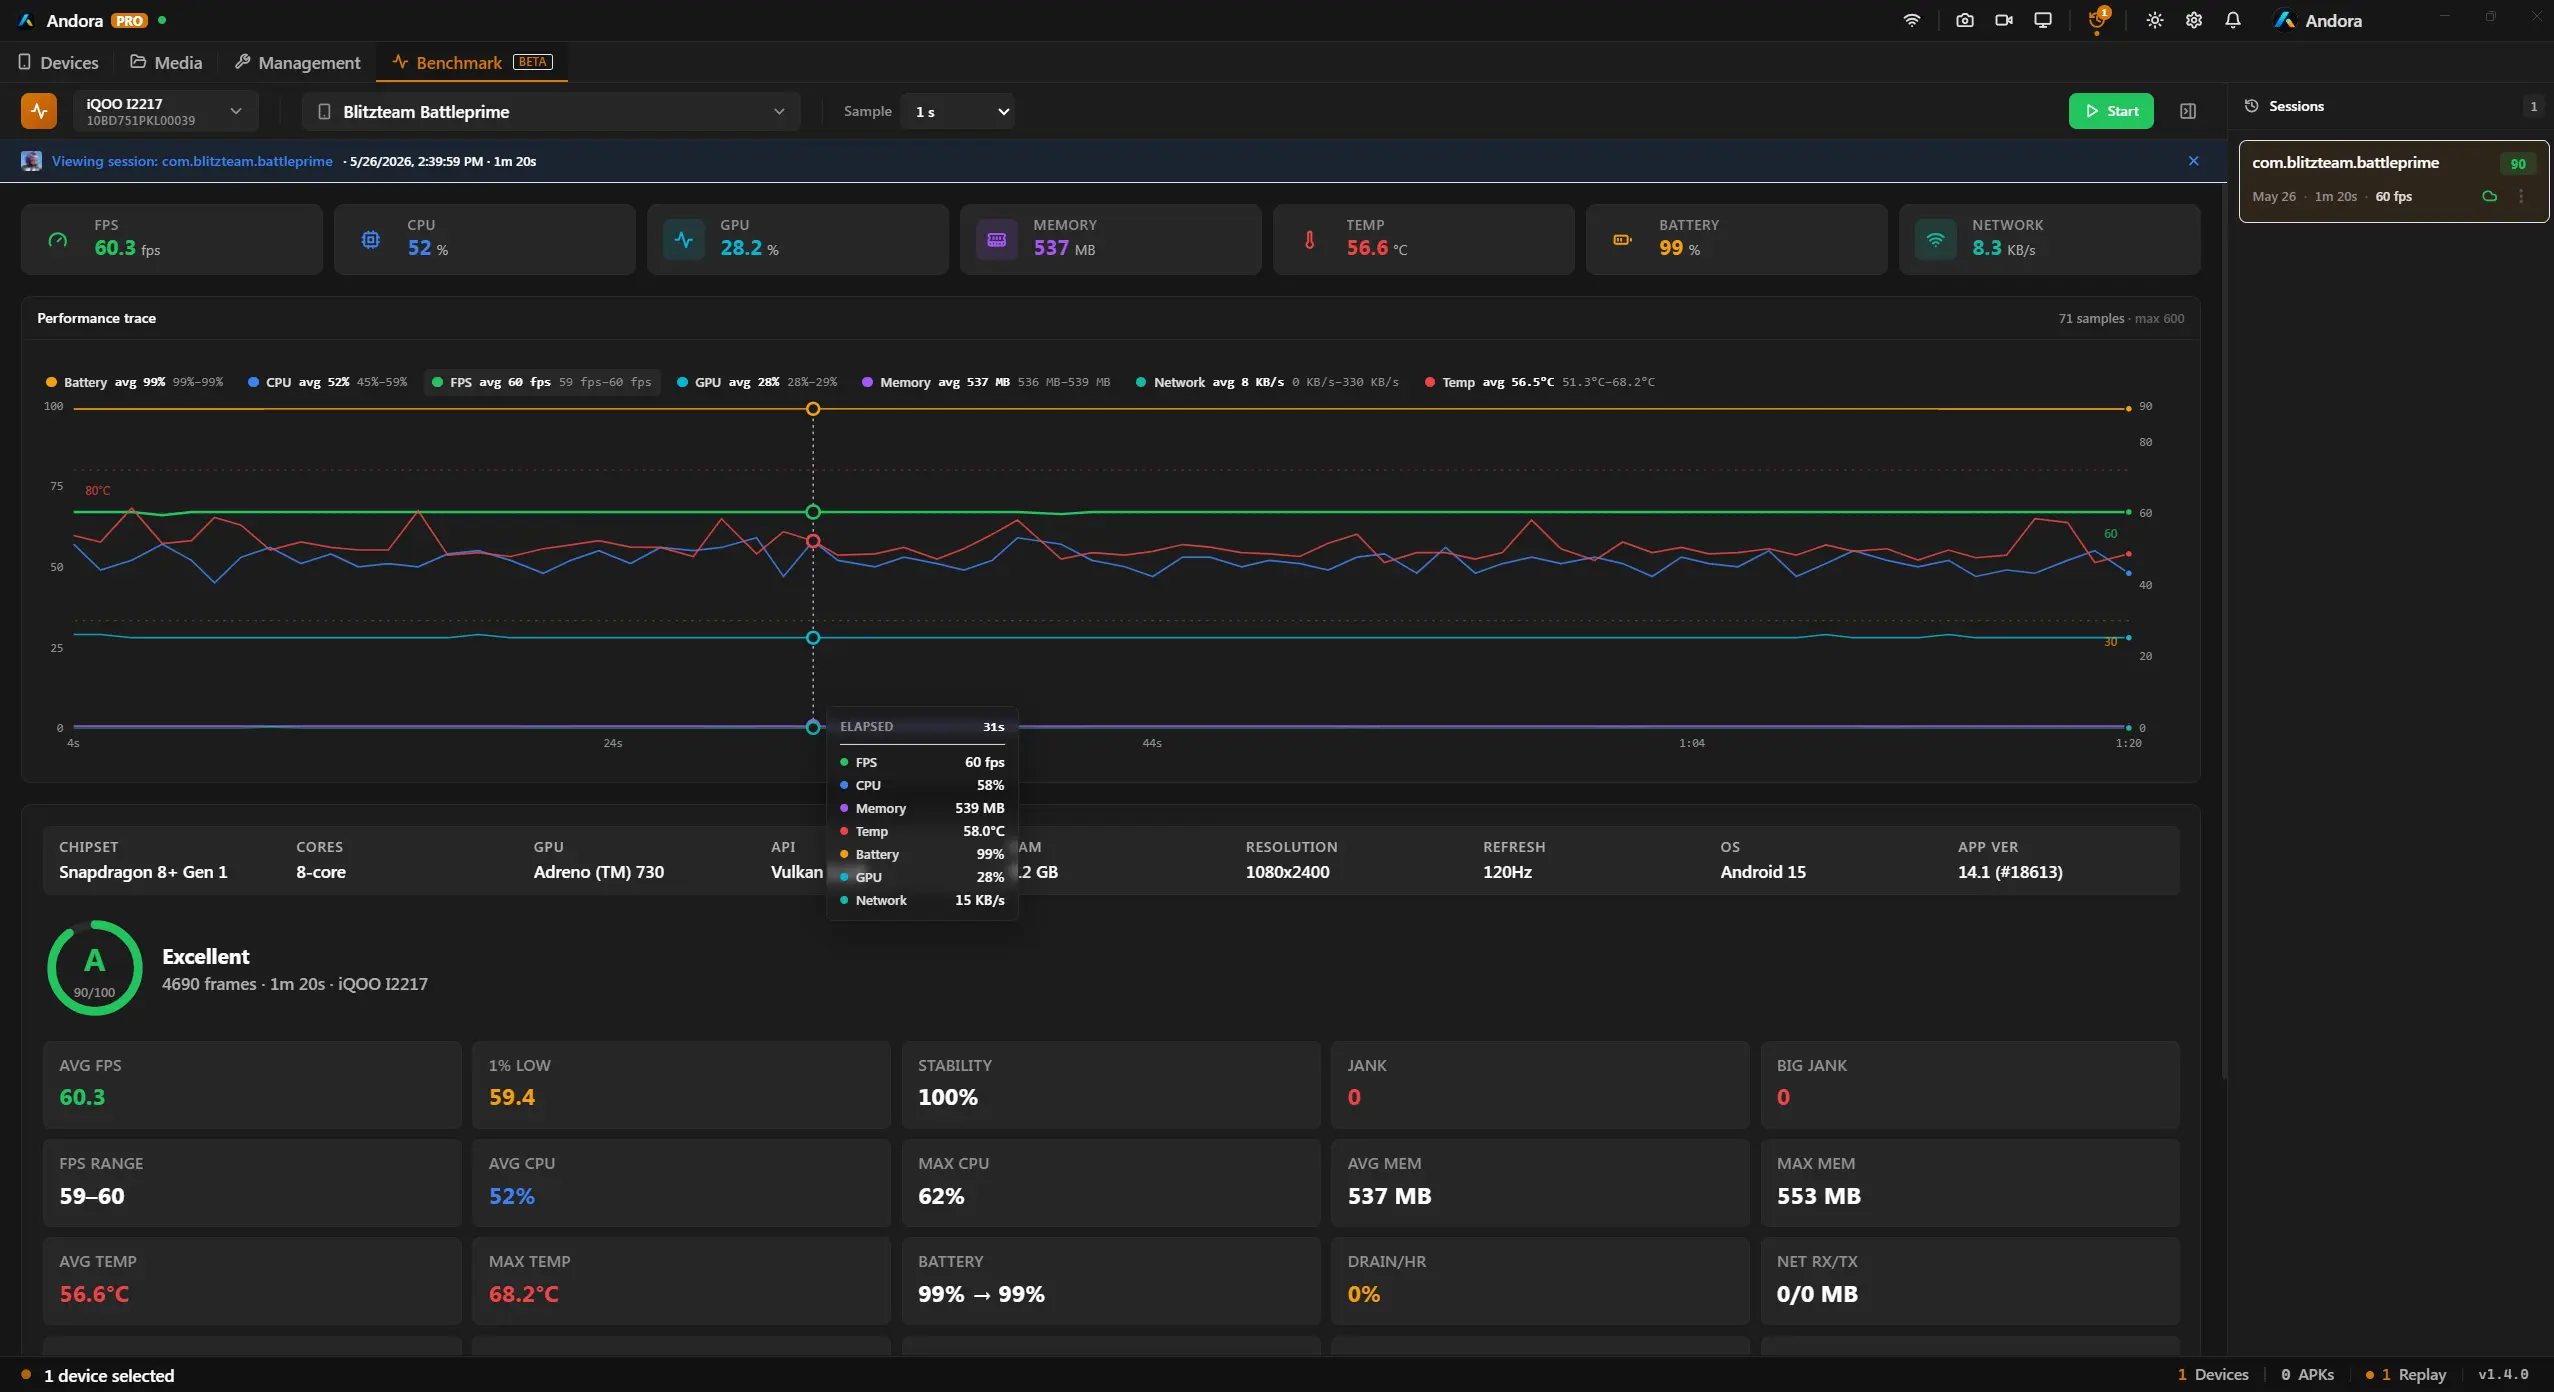
Task: Toggle the CPU series in chart legend
Action: [327, 382]
